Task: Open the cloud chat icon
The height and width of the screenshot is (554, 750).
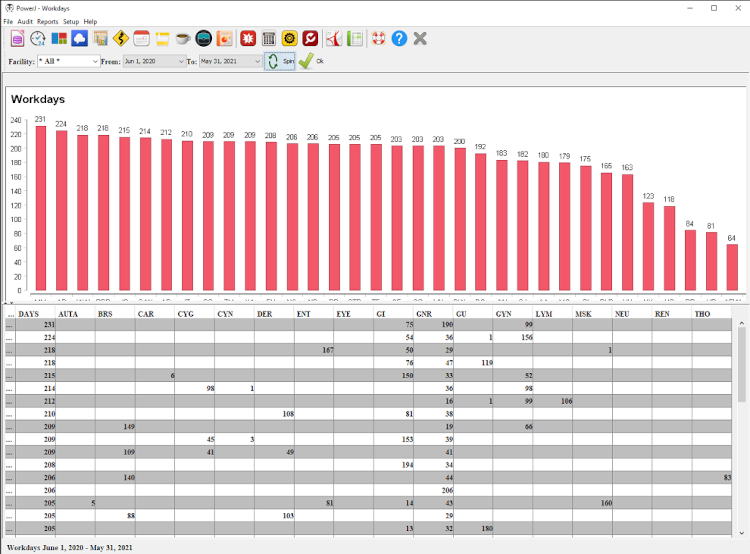Action: pos(79,39)
